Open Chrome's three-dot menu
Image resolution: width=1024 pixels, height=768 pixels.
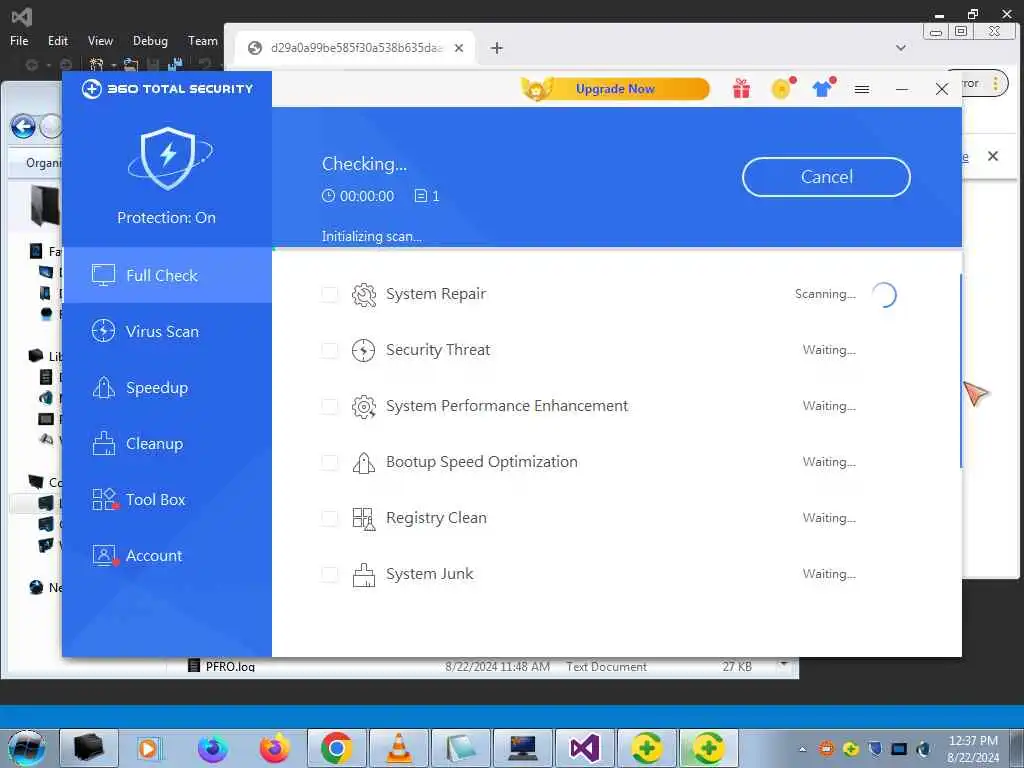[x=995, y=84]
